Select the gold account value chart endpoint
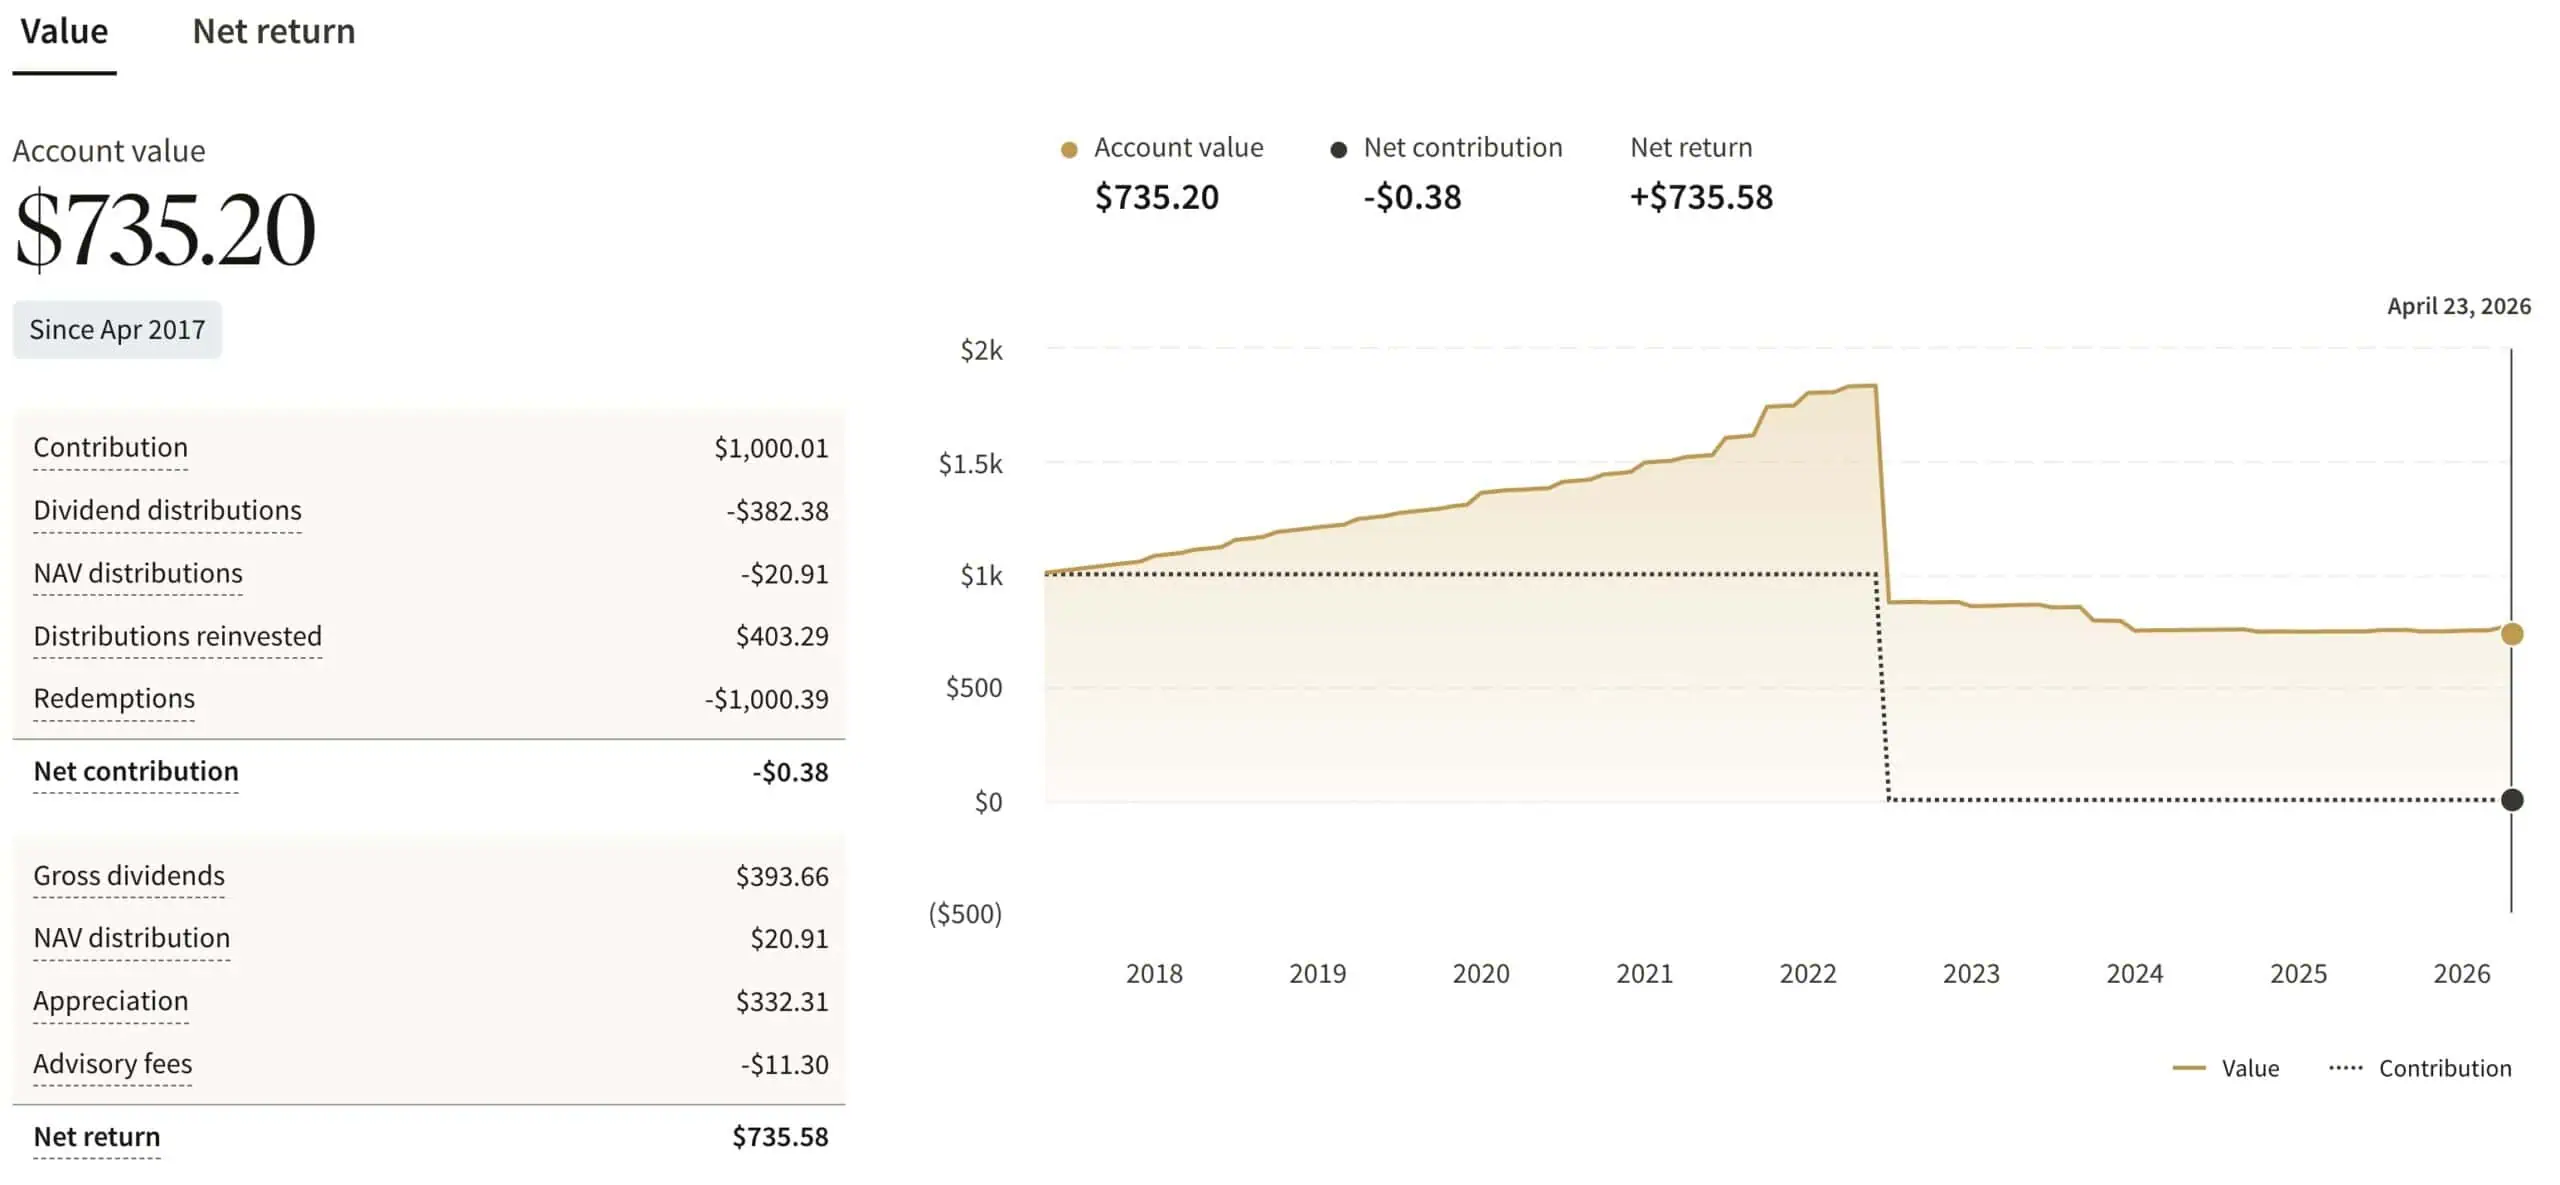This screenshot has height=1185, width=2560. 2511,634
